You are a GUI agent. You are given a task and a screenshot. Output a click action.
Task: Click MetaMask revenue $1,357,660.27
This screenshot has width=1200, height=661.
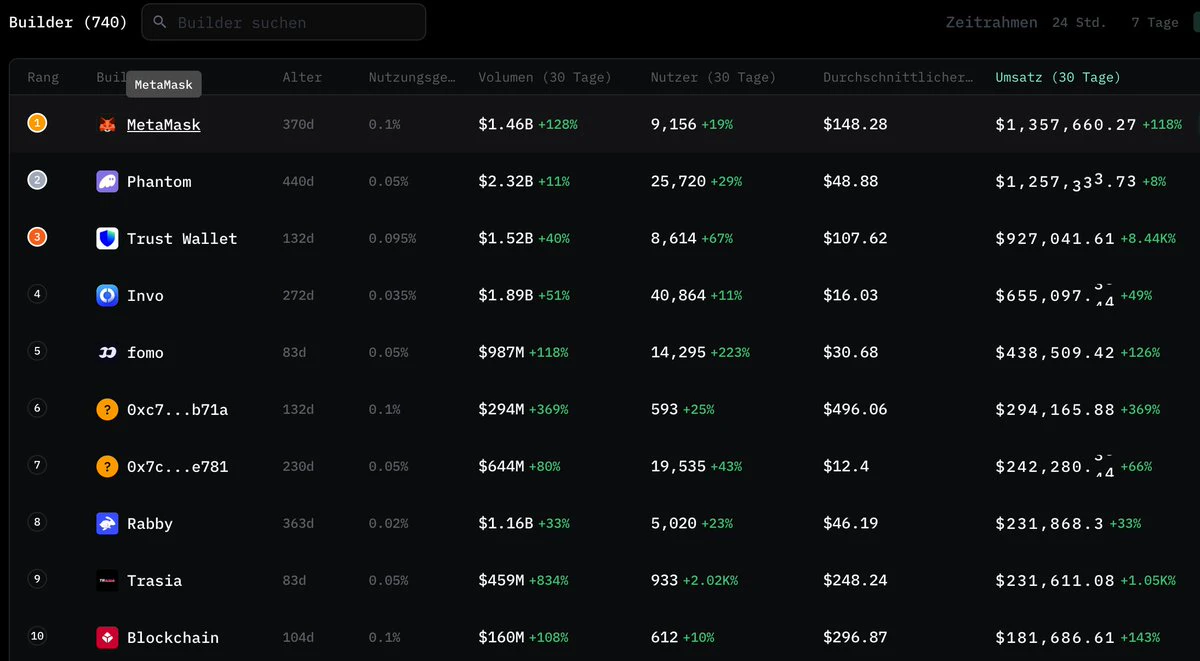[1066, 125]
